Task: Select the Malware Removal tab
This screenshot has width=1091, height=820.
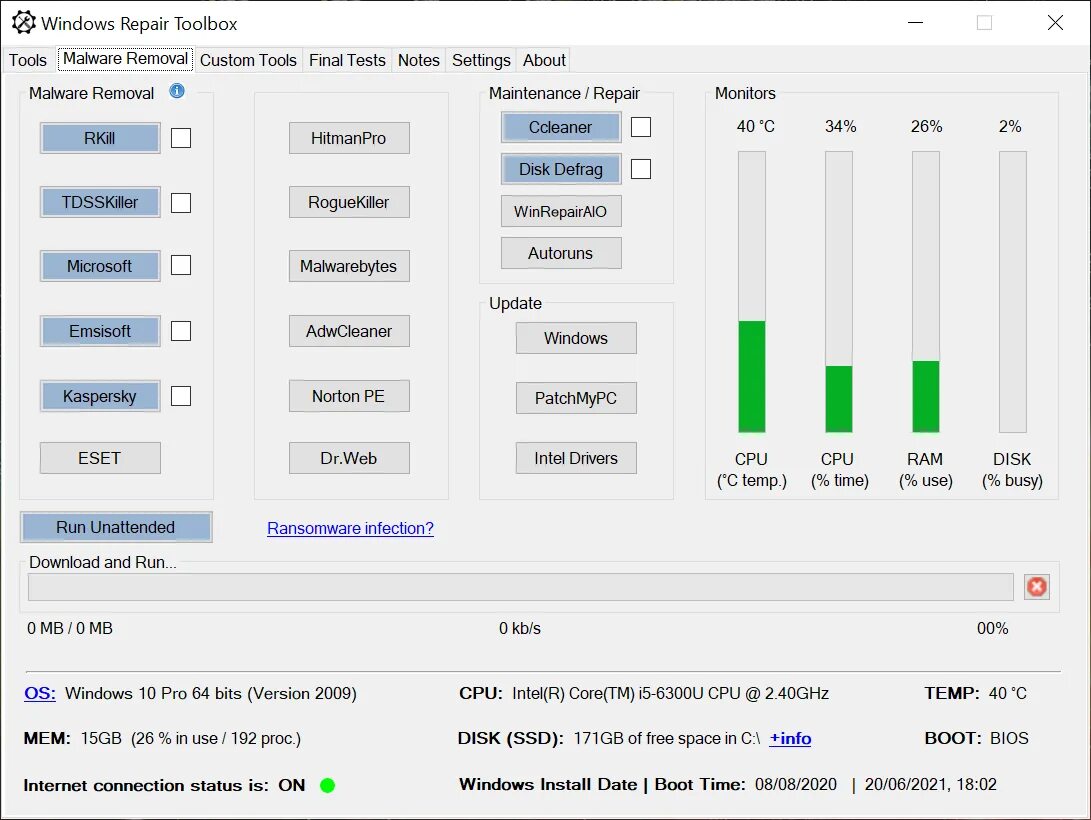Action: pos(125,58)
